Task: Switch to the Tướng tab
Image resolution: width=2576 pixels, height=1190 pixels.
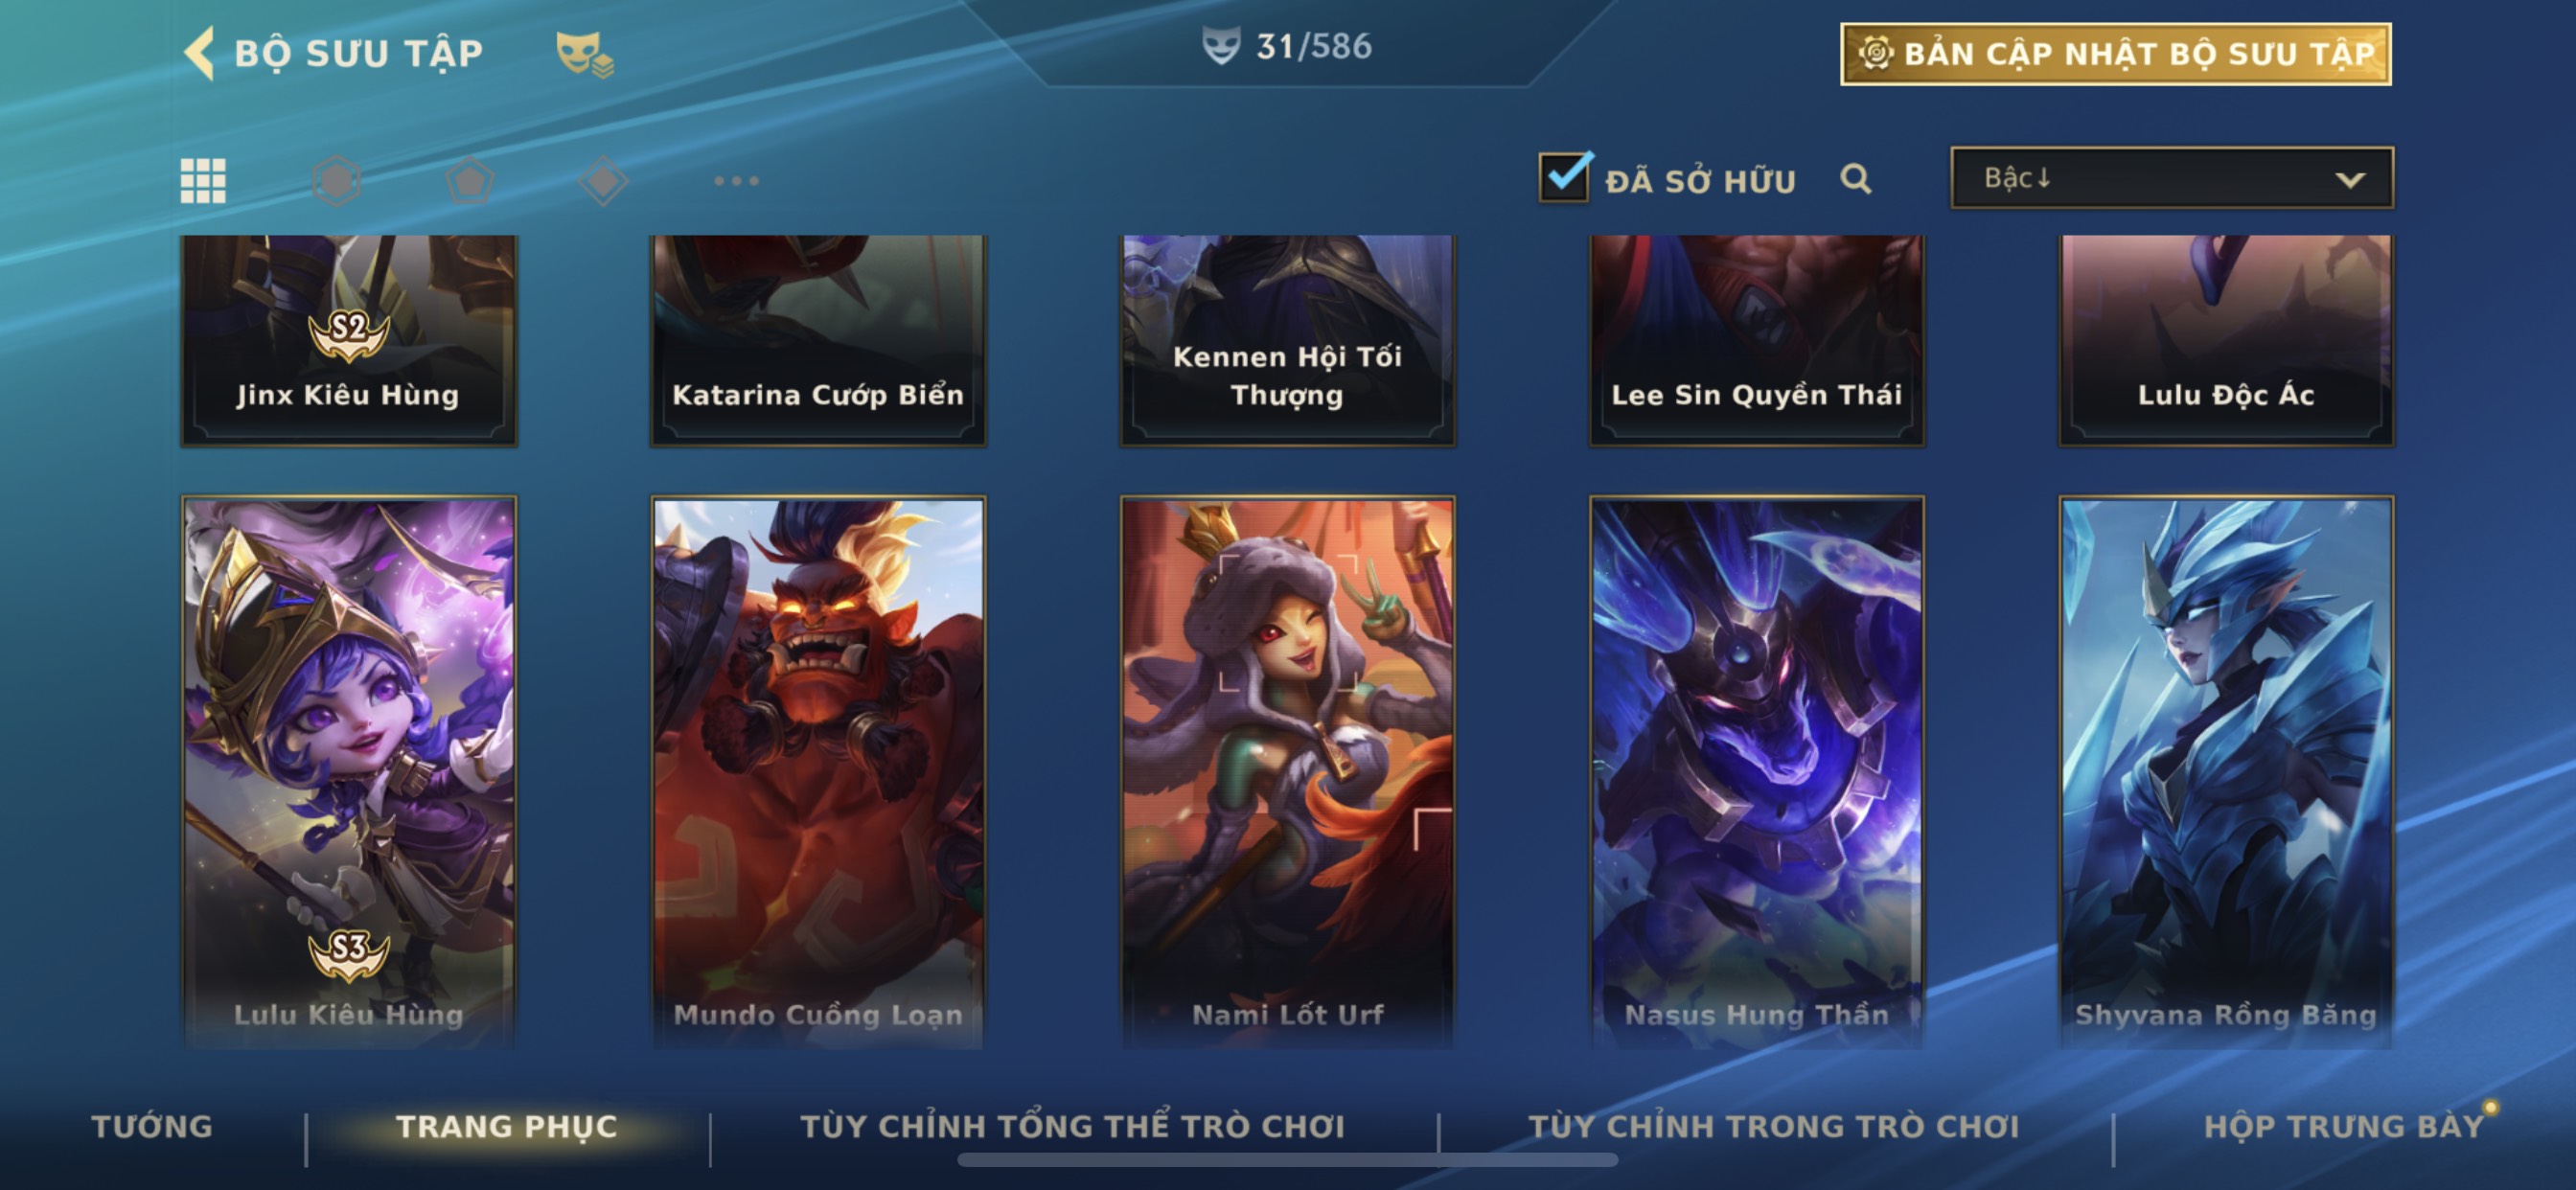Action: tap(152, 1126)
